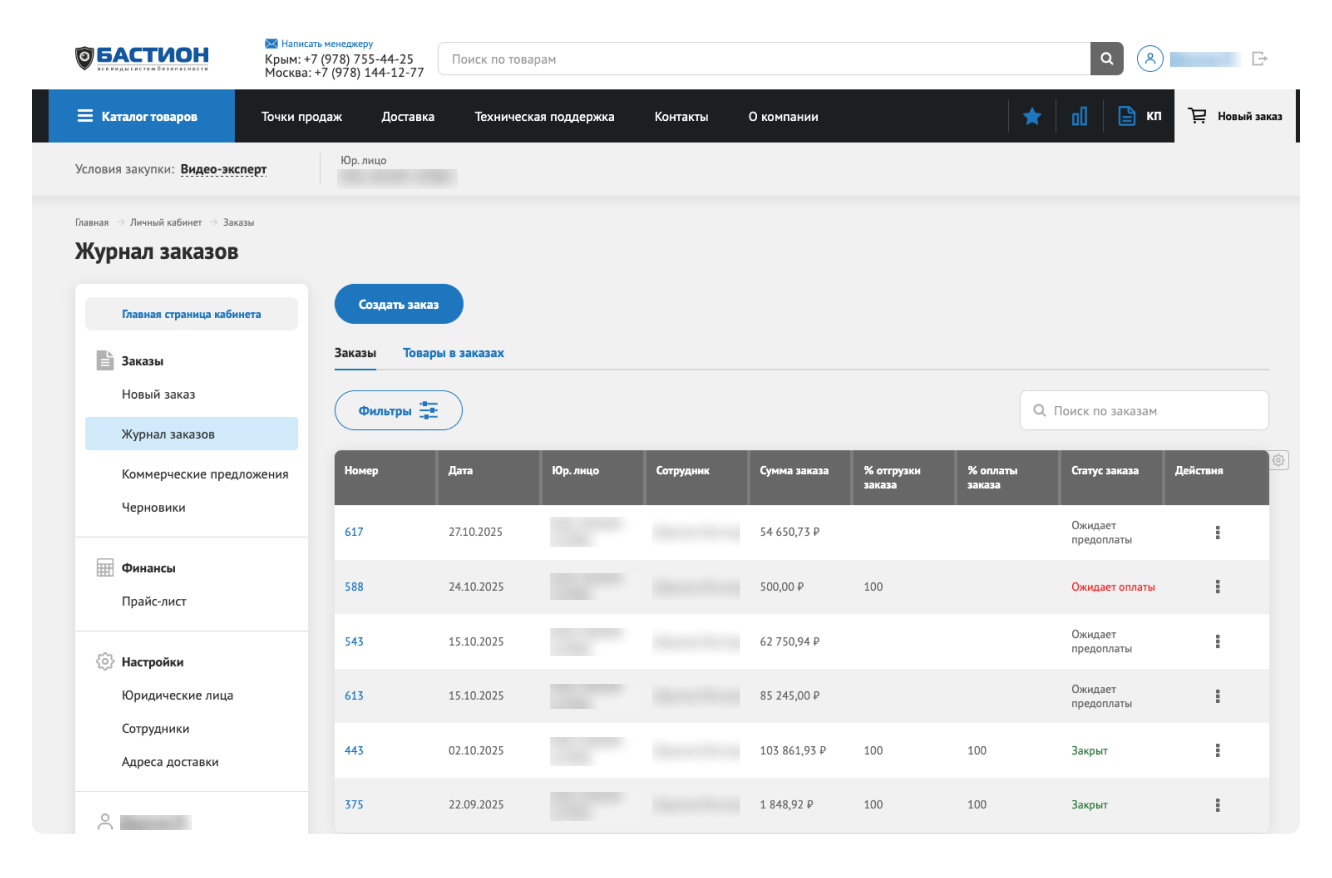The height and width of the screenshot is (878, 1332).
Task: Open the comparison bar chart icon
Action: [1079, 117]
